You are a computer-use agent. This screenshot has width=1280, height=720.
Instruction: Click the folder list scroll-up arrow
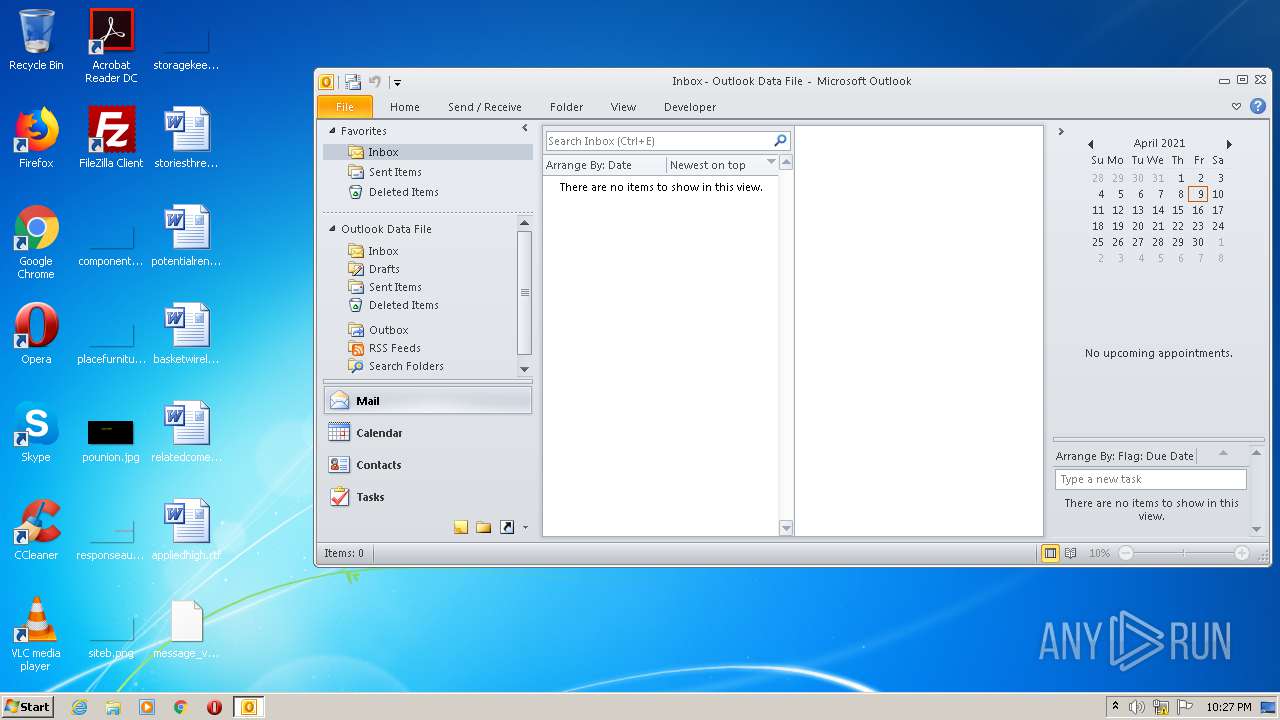[x=524, y=223]
